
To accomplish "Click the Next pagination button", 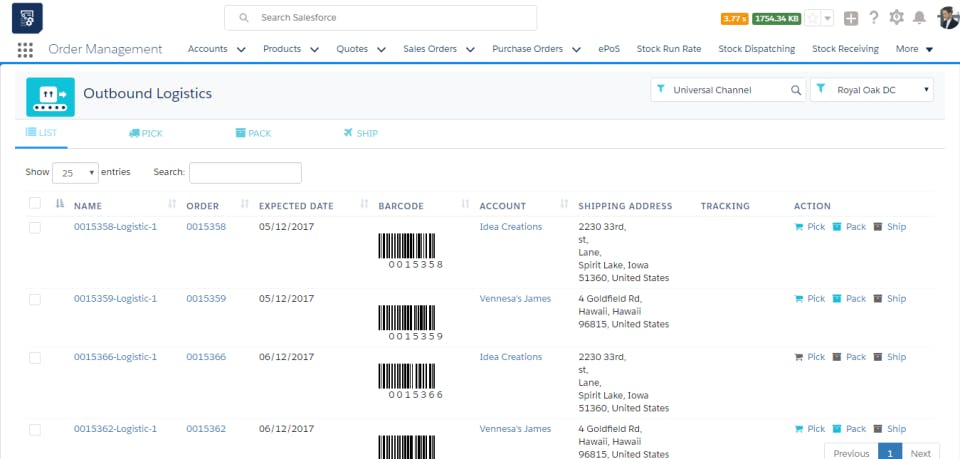I will [921, 453].
